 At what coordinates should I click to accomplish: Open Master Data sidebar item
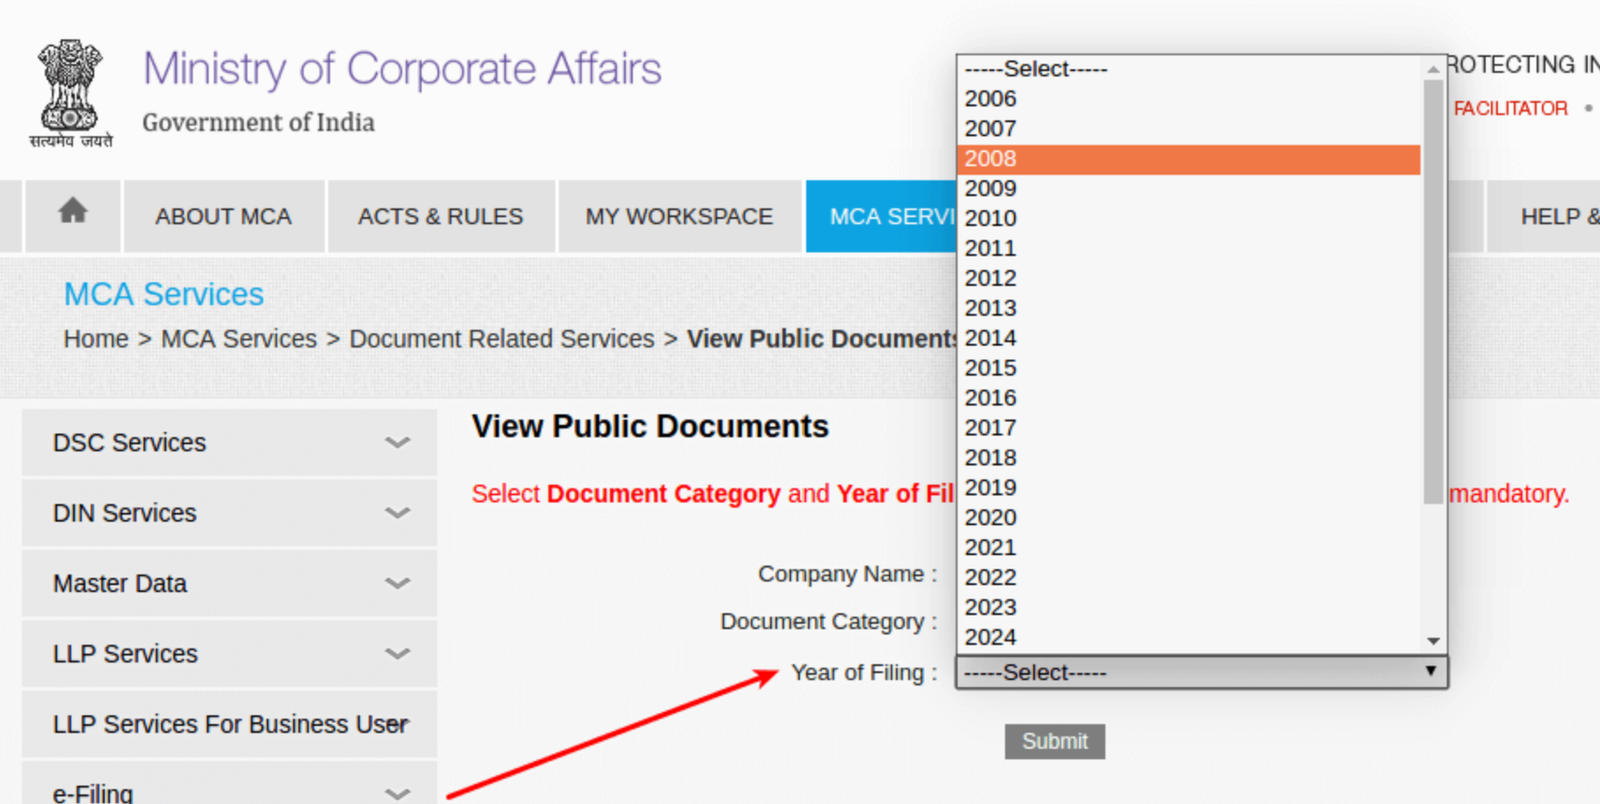tap(229, 583)
